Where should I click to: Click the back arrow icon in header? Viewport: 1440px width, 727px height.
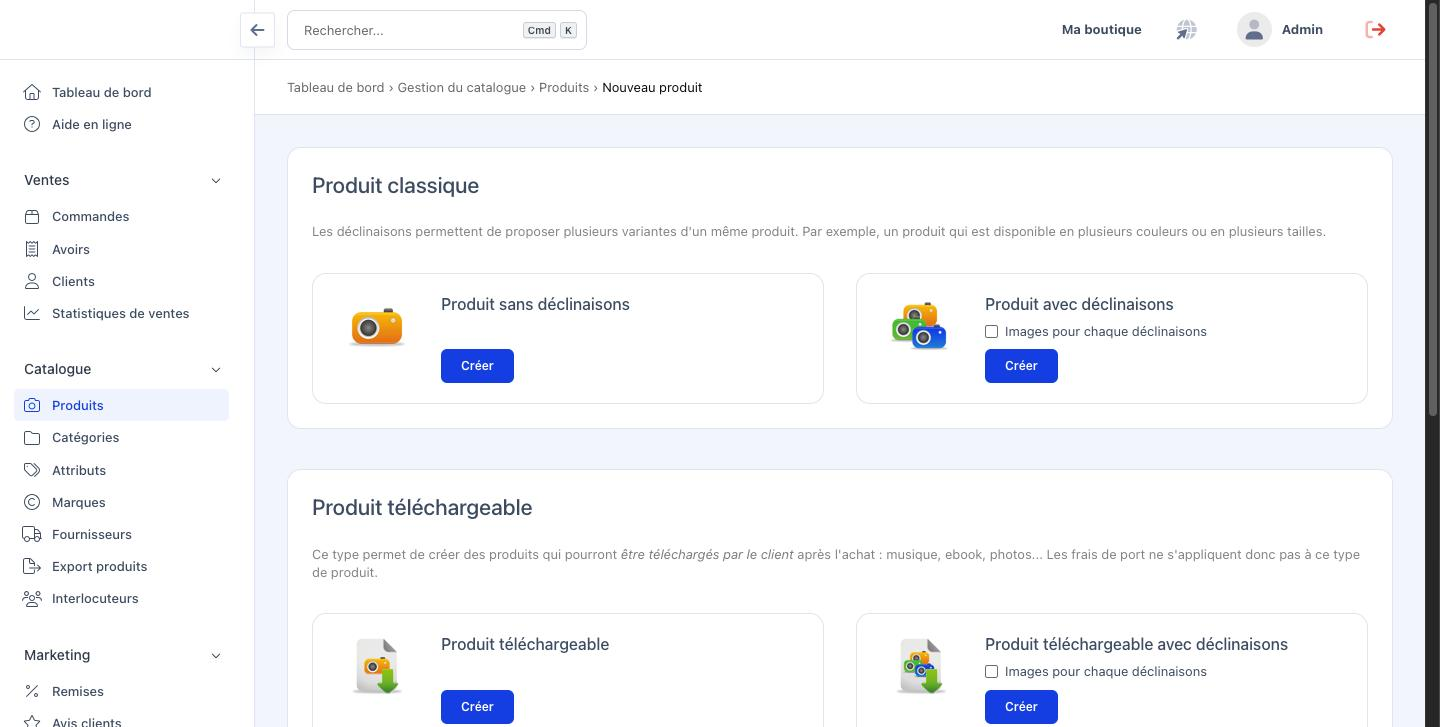pos(257,30)
